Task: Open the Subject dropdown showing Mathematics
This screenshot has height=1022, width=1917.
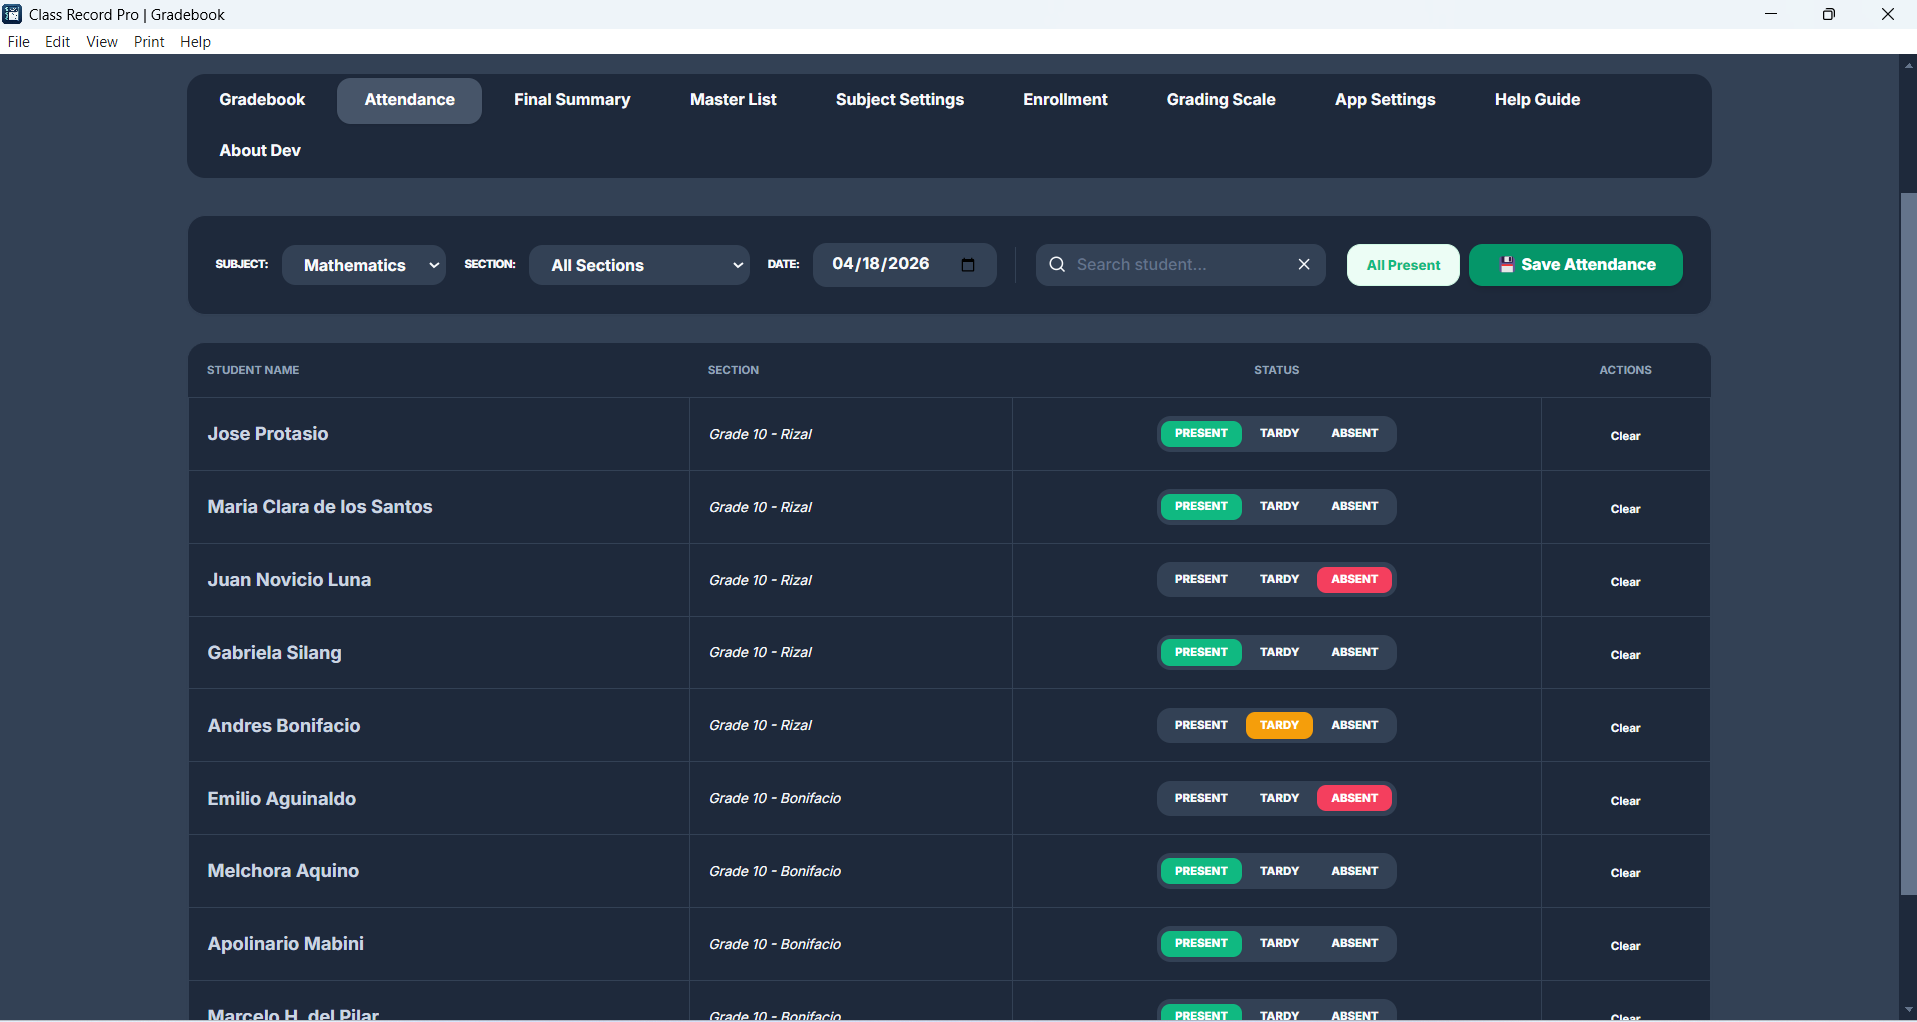Action: [x=364, y=266]
